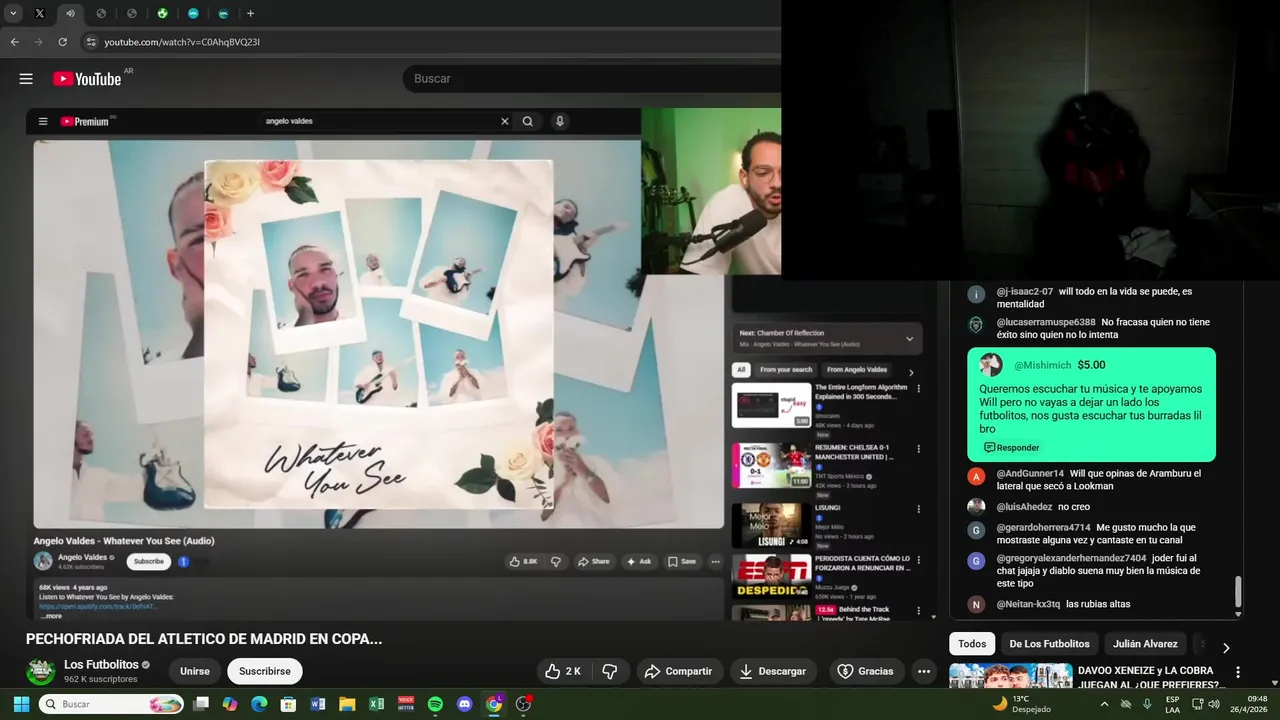Open DAVOO XENEIZE y LA COBRA video thumbnail
This screenshot has width=1280, height=720.
(x=1009, y=676)
